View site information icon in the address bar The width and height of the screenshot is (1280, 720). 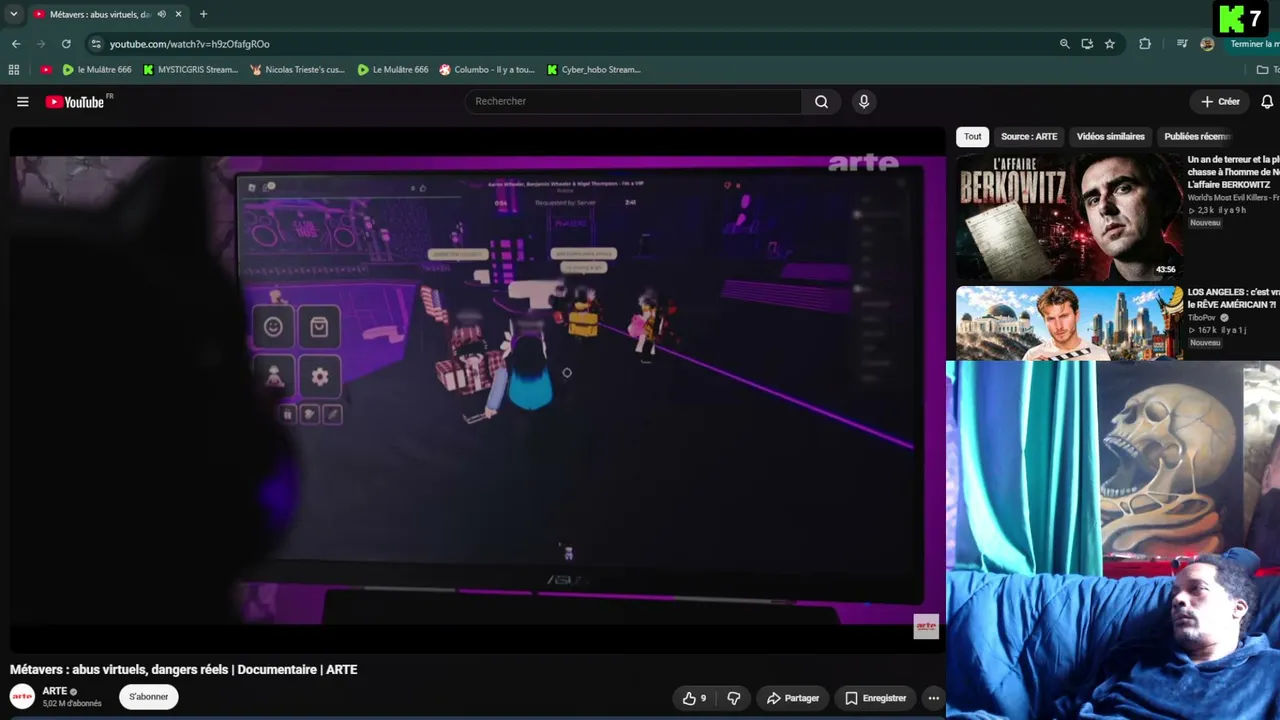(x=96, y=44)
